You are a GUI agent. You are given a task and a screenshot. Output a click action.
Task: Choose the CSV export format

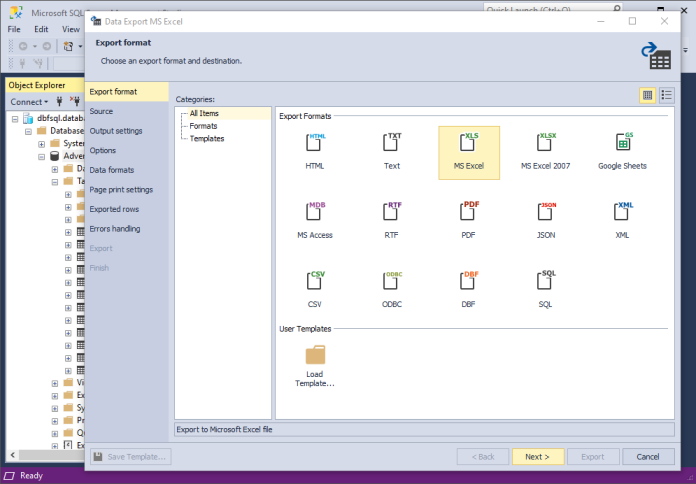315,290
